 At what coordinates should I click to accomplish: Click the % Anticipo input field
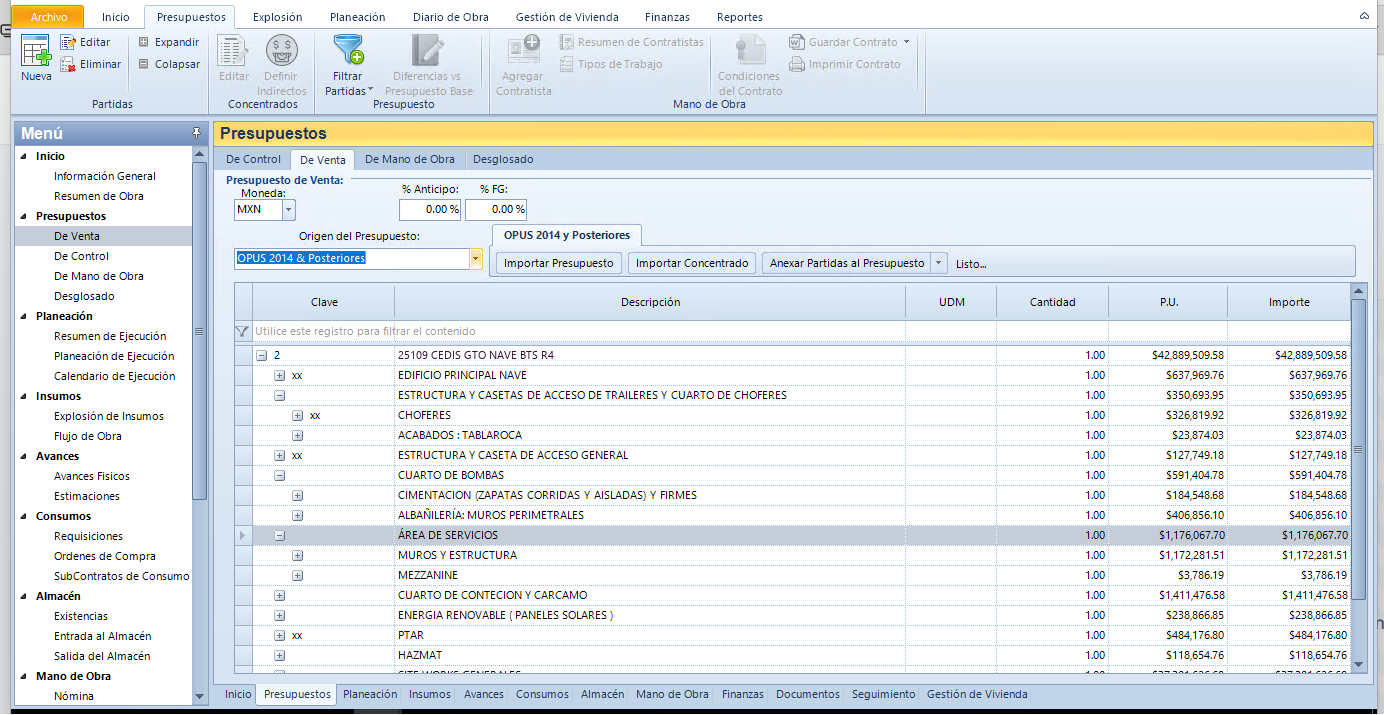coord(430,210)
